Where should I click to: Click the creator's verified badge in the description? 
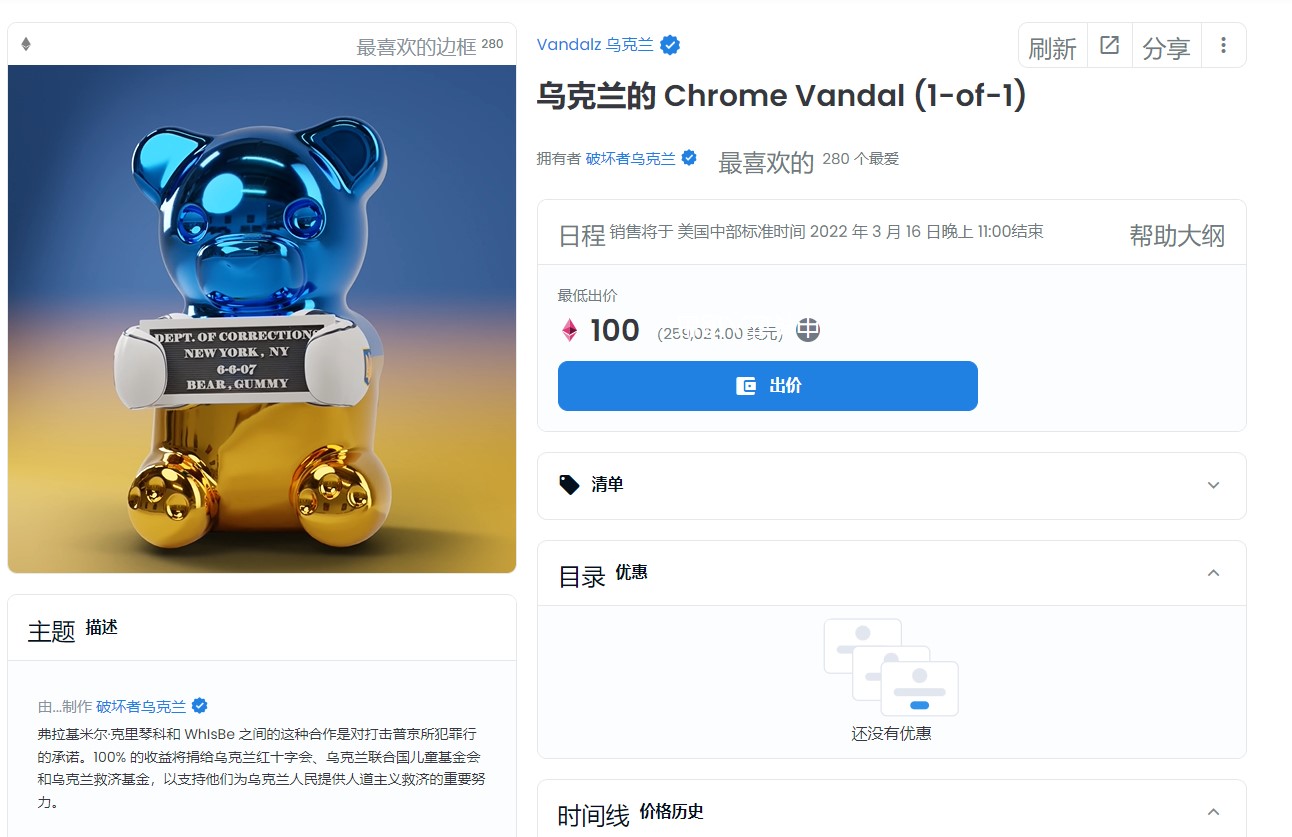[199, 706]
